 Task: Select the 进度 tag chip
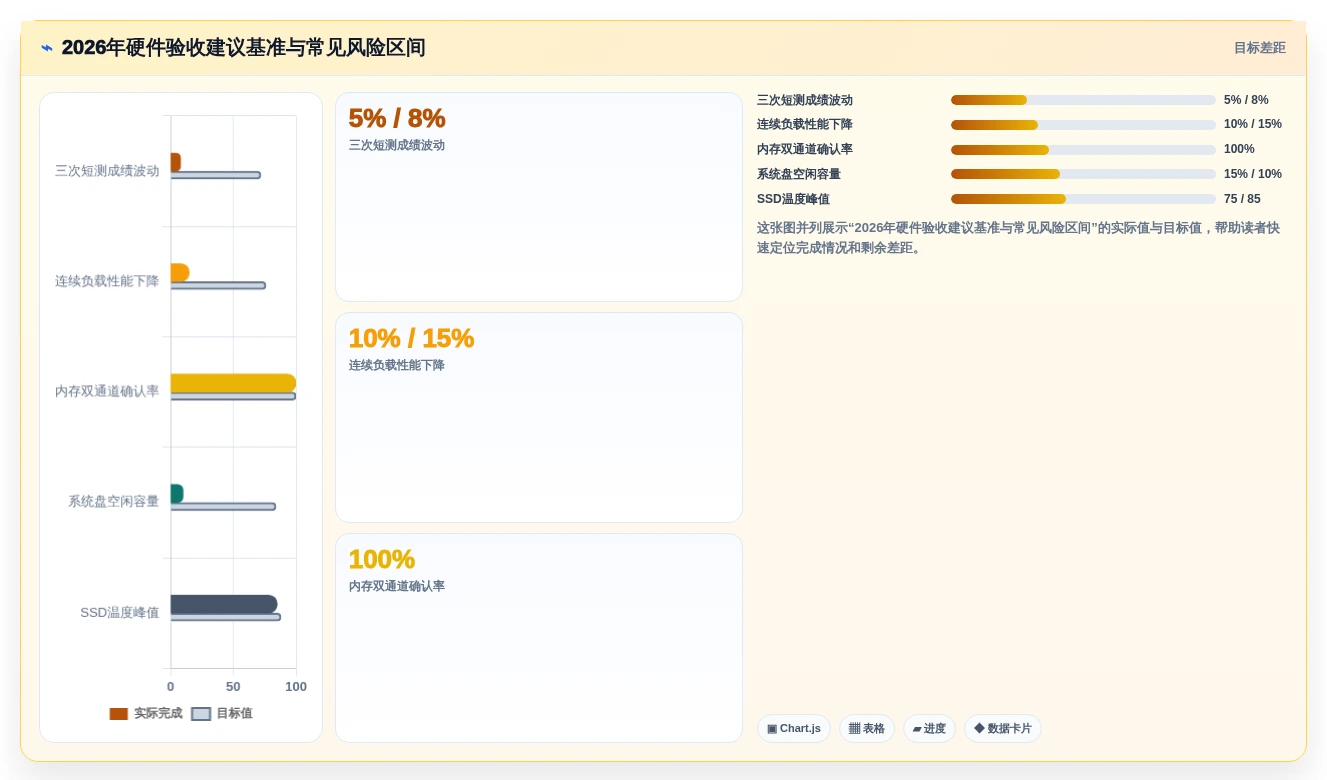click(x=929, y=729)
